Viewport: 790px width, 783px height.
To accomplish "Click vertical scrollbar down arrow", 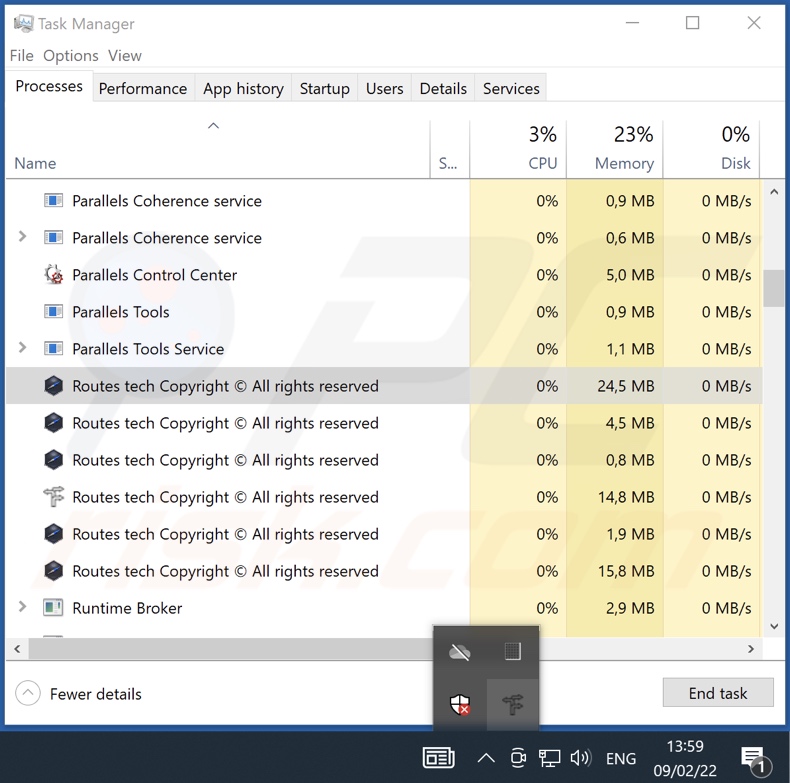I will click(774, 626).
